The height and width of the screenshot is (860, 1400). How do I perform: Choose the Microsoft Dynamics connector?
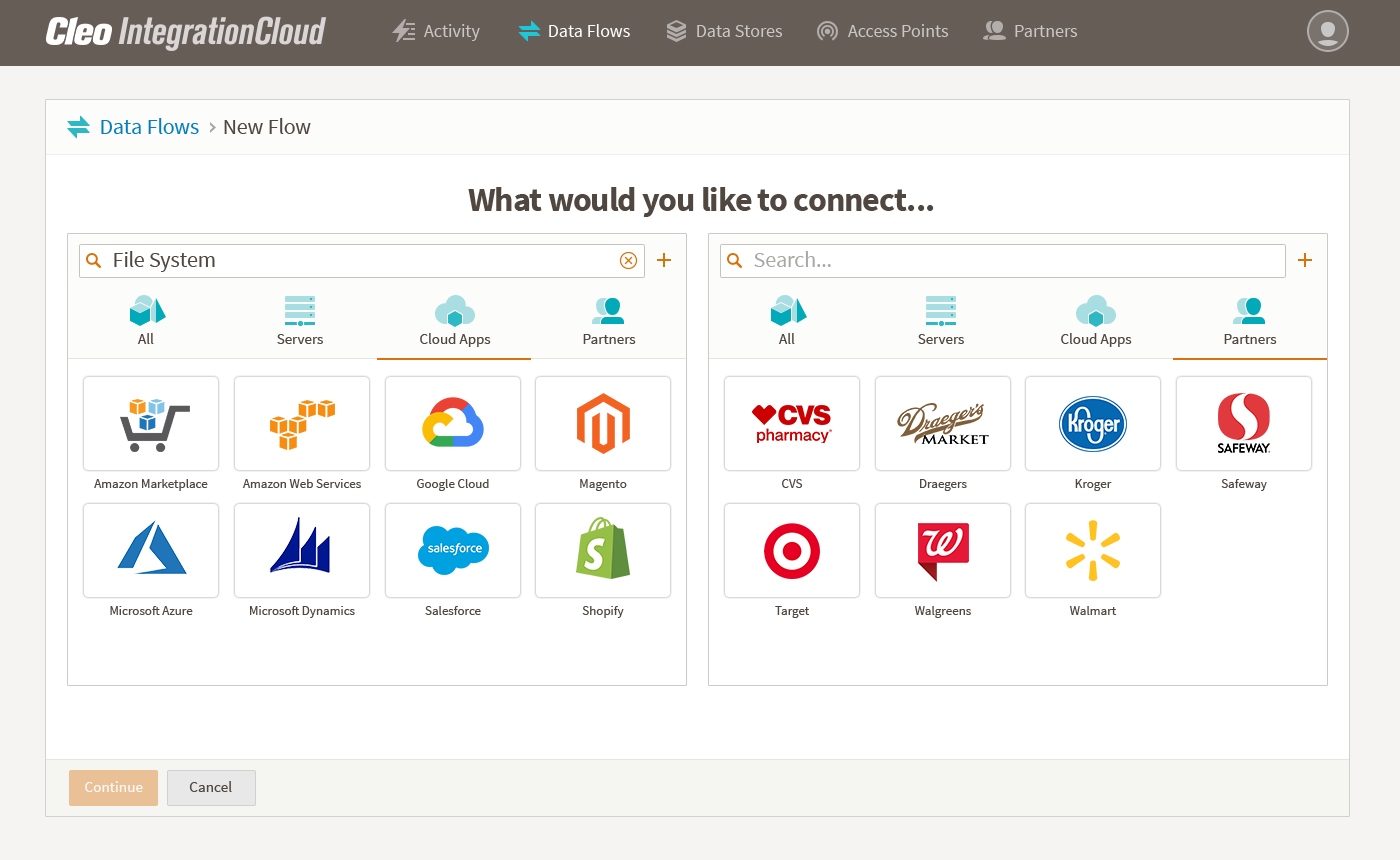click(x=302, y=550)
